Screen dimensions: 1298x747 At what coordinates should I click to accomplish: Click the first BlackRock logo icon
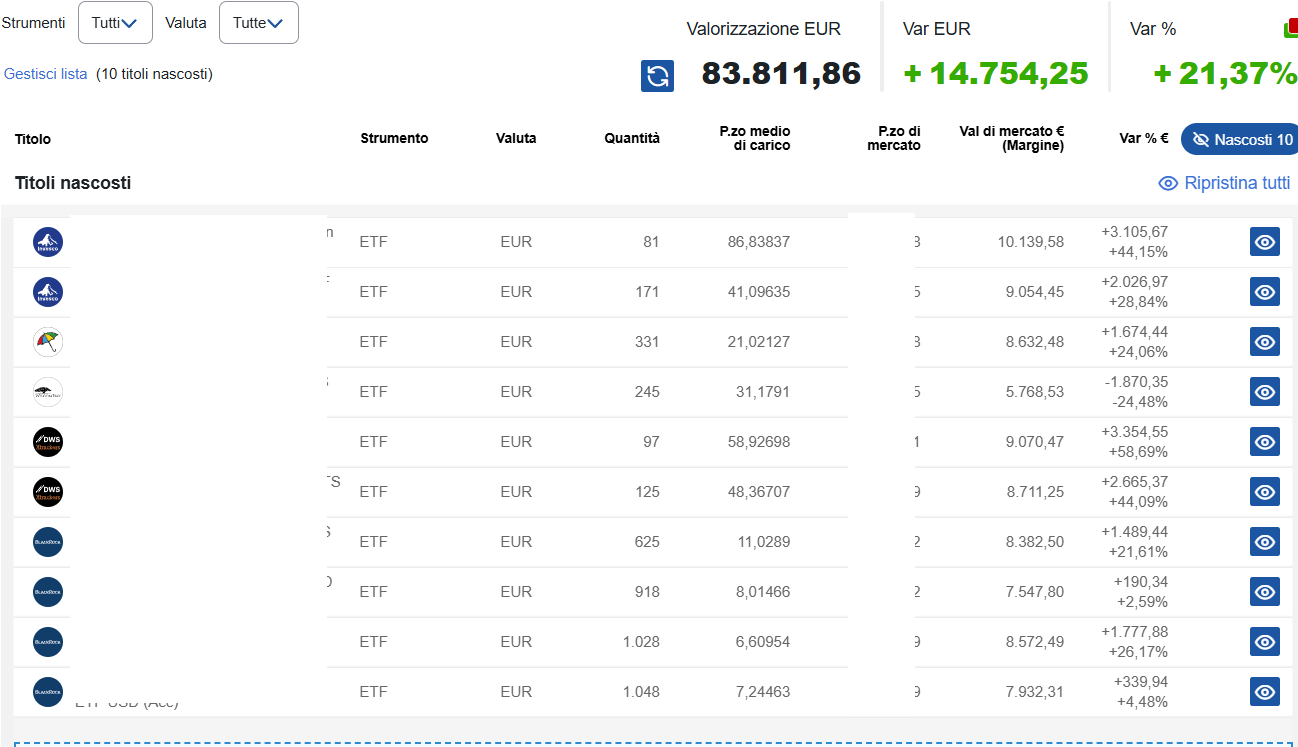click(48, 542)
